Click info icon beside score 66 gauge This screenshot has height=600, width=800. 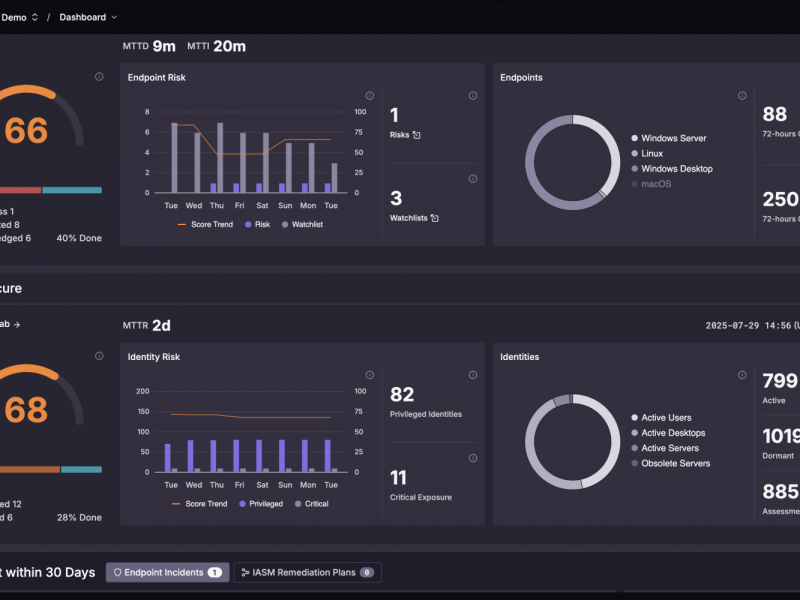99,77
